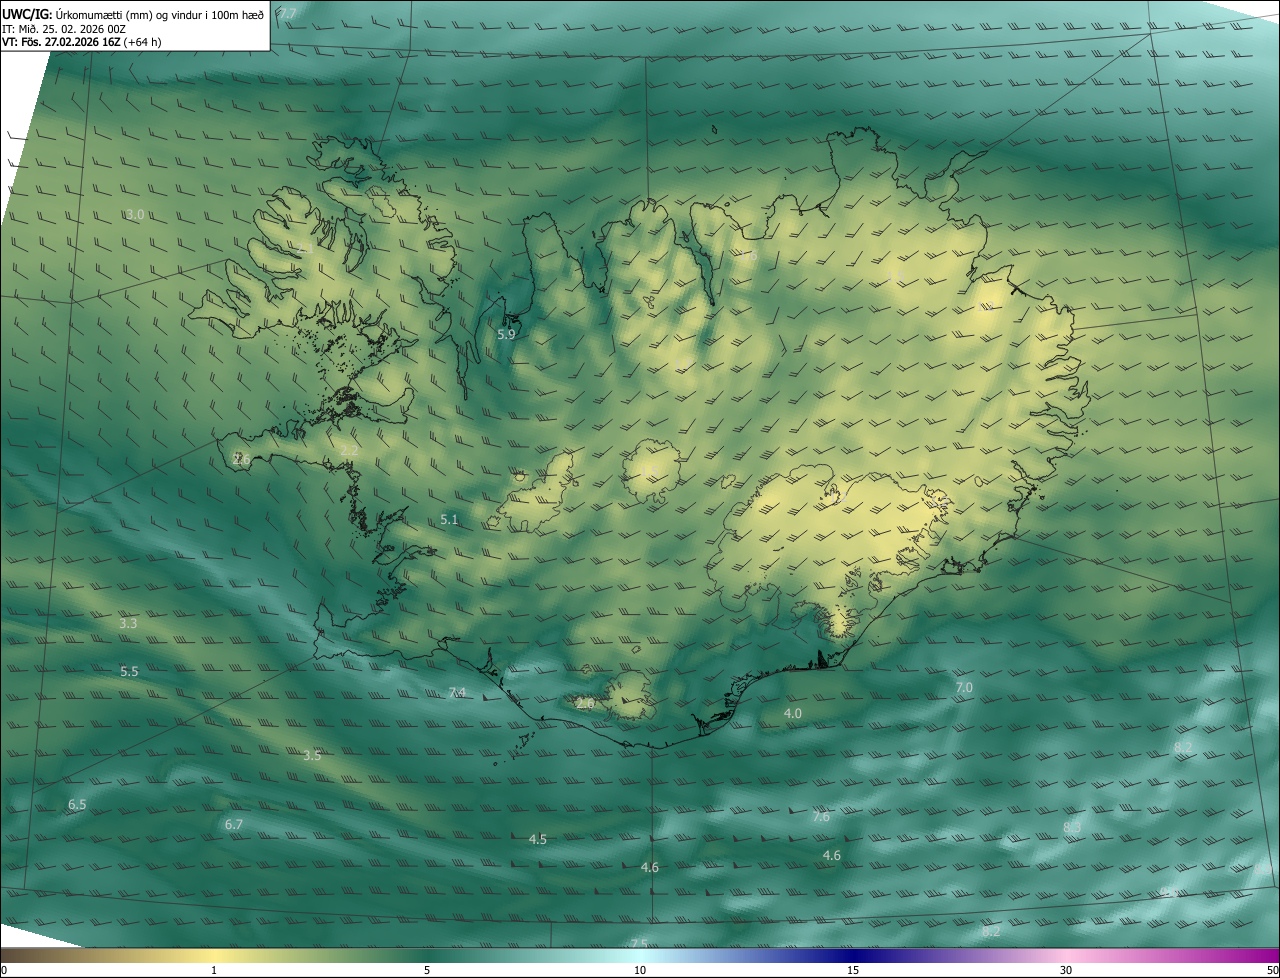
Task: Click the 6.5 value label on the map
Action: pyautogui.click(x=77, y=804)
